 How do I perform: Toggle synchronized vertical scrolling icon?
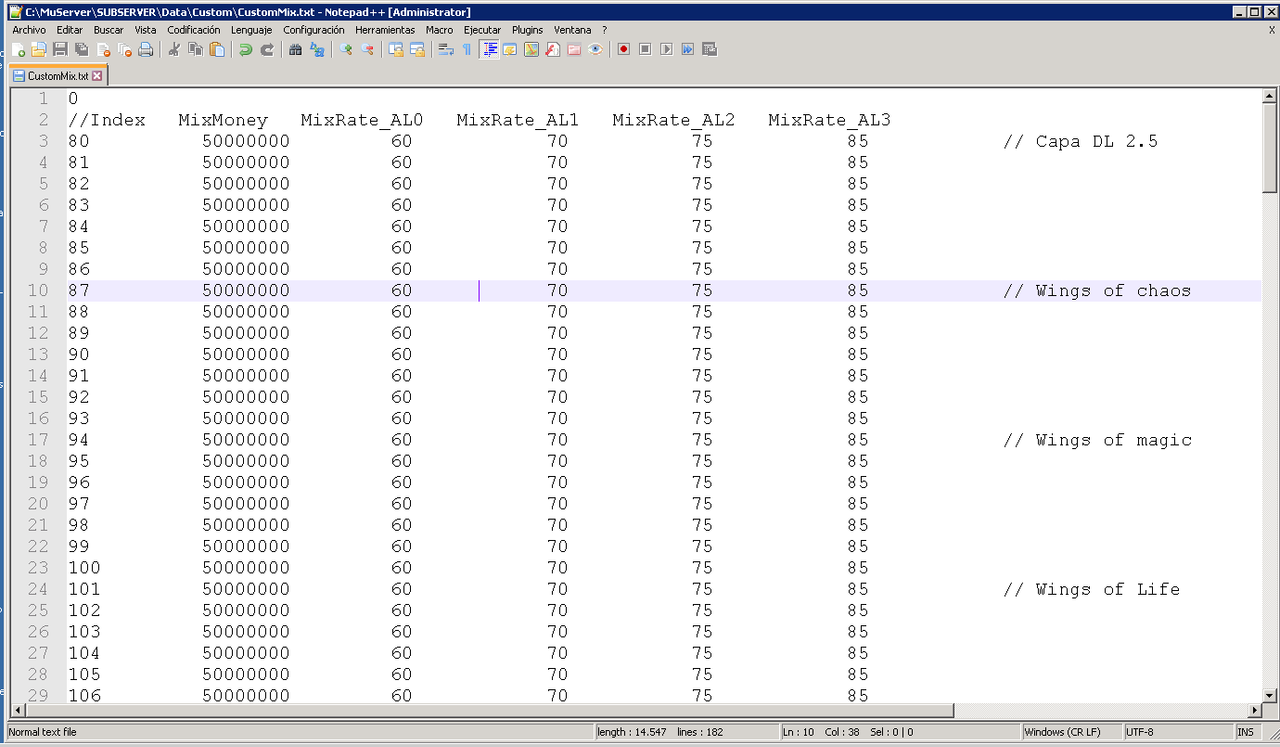tap(396, 49)
